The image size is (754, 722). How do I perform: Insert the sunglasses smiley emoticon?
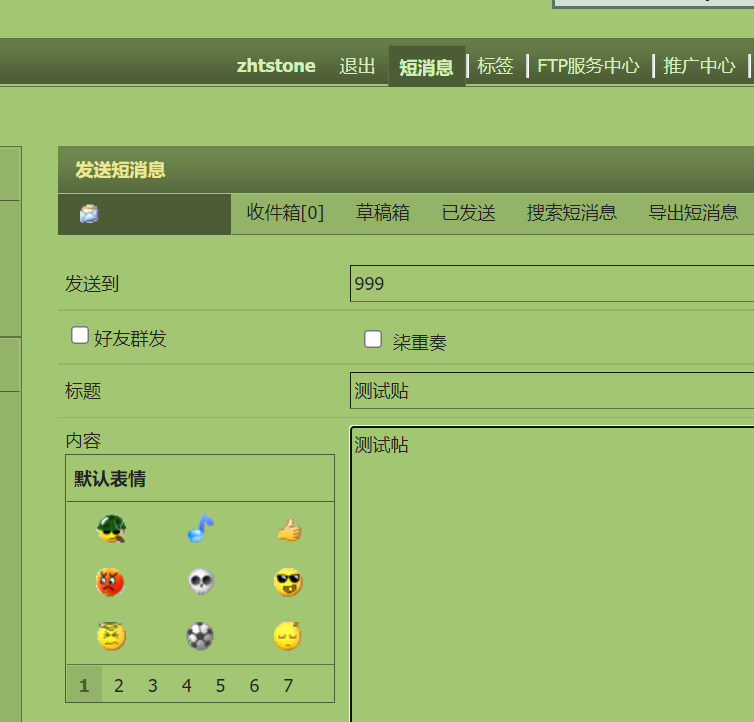pos(288,582)
